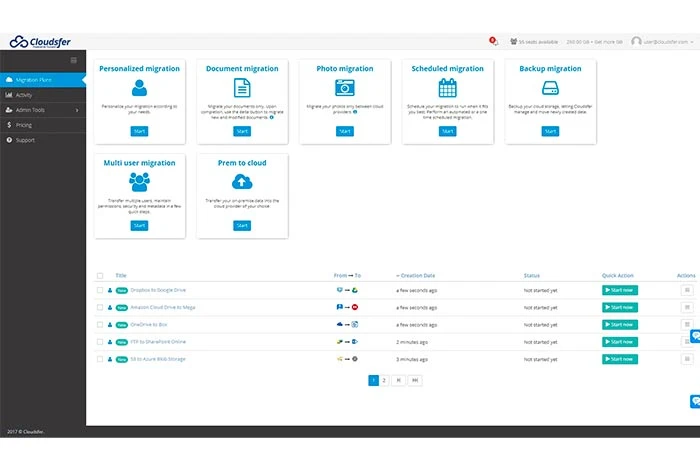Viewport: 700px width, 470px height.
Task: Open the notifications bell icon
Action: click(493, 41)
